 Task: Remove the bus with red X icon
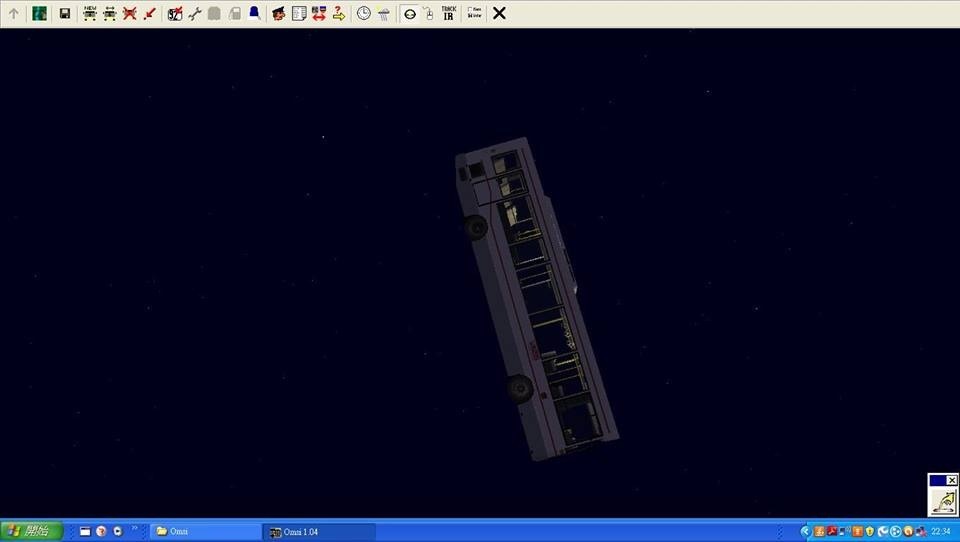129,13
